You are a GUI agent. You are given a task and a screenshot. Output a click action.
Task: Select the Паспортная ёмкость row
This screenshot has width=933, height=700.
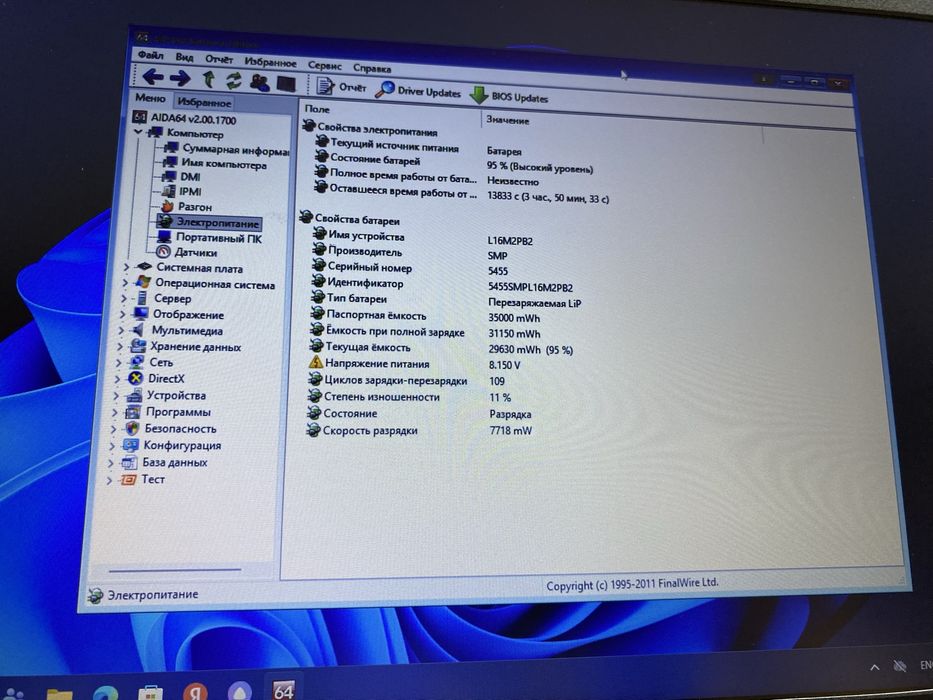click(425, 316)
